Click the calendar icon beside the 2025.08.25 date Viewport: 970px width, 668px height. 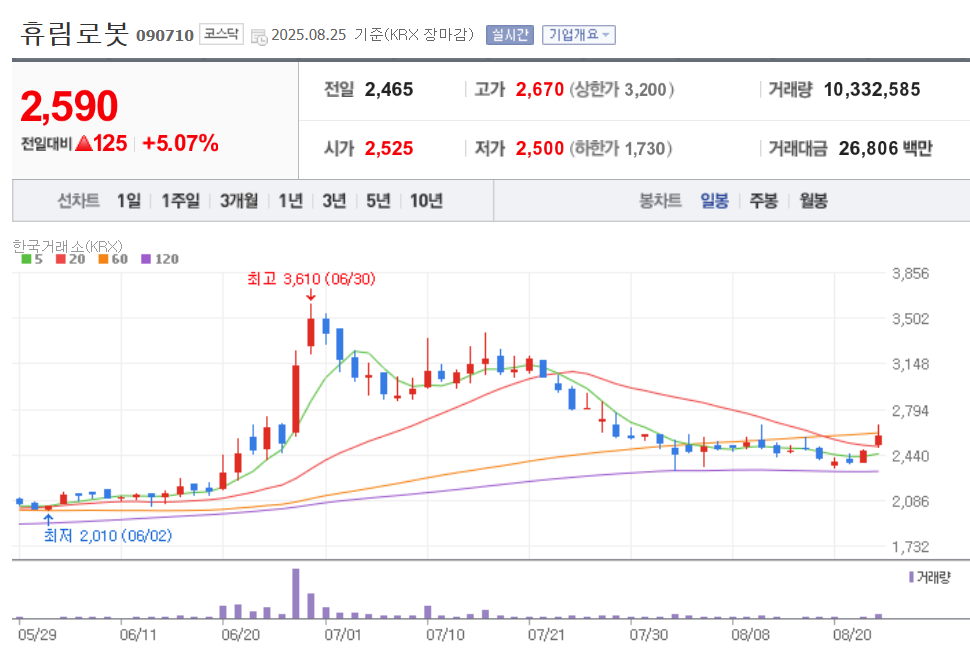[257, 33]
